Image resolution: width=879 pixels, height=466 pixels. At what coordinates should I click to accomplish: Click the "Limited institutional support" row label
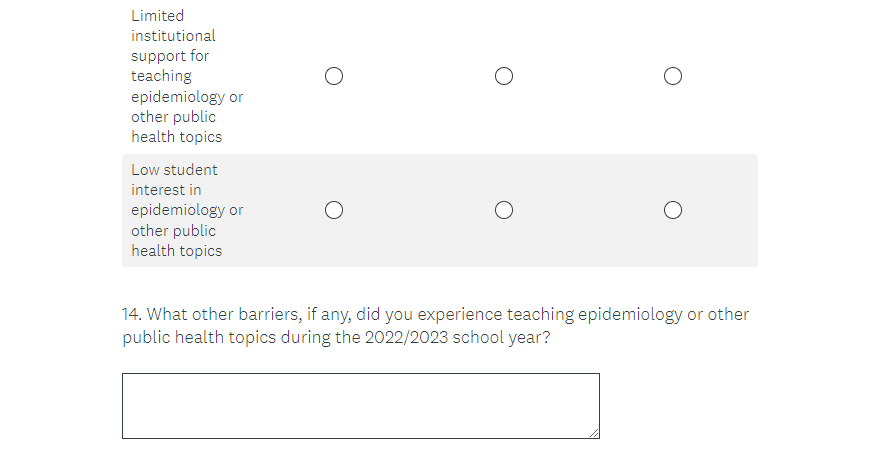tap(187, 76)
